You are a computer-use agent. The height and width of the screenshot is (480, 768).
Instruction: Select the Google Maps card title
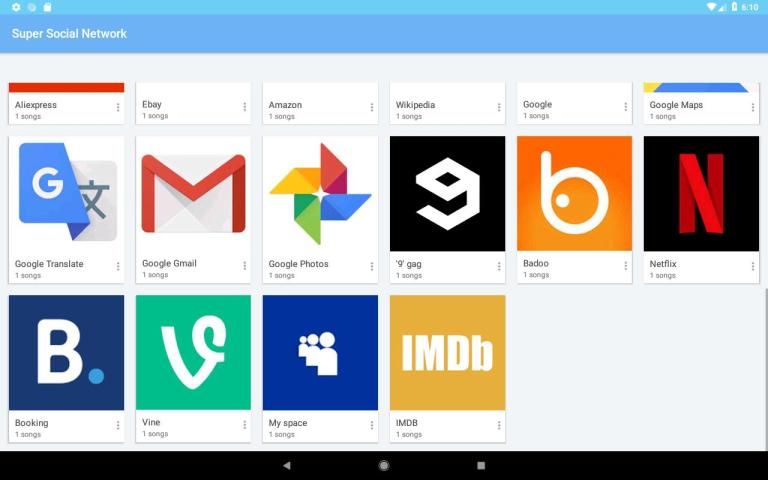676,104
